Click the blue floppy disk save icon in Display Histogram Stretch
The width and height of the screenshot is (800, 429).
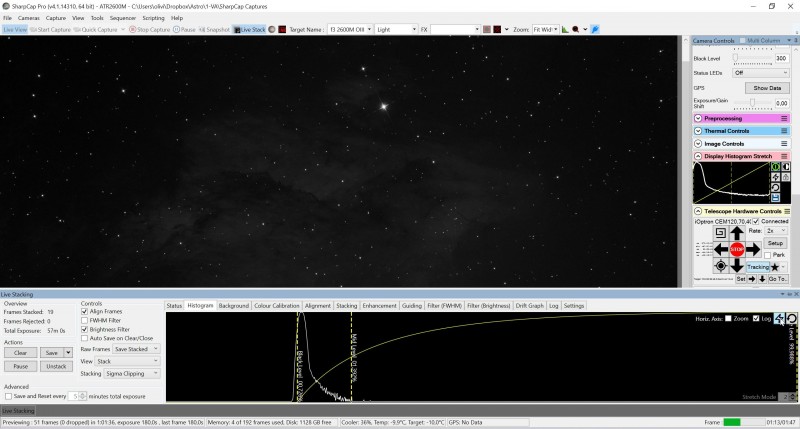pyautogui.click(x=775, y=198)
